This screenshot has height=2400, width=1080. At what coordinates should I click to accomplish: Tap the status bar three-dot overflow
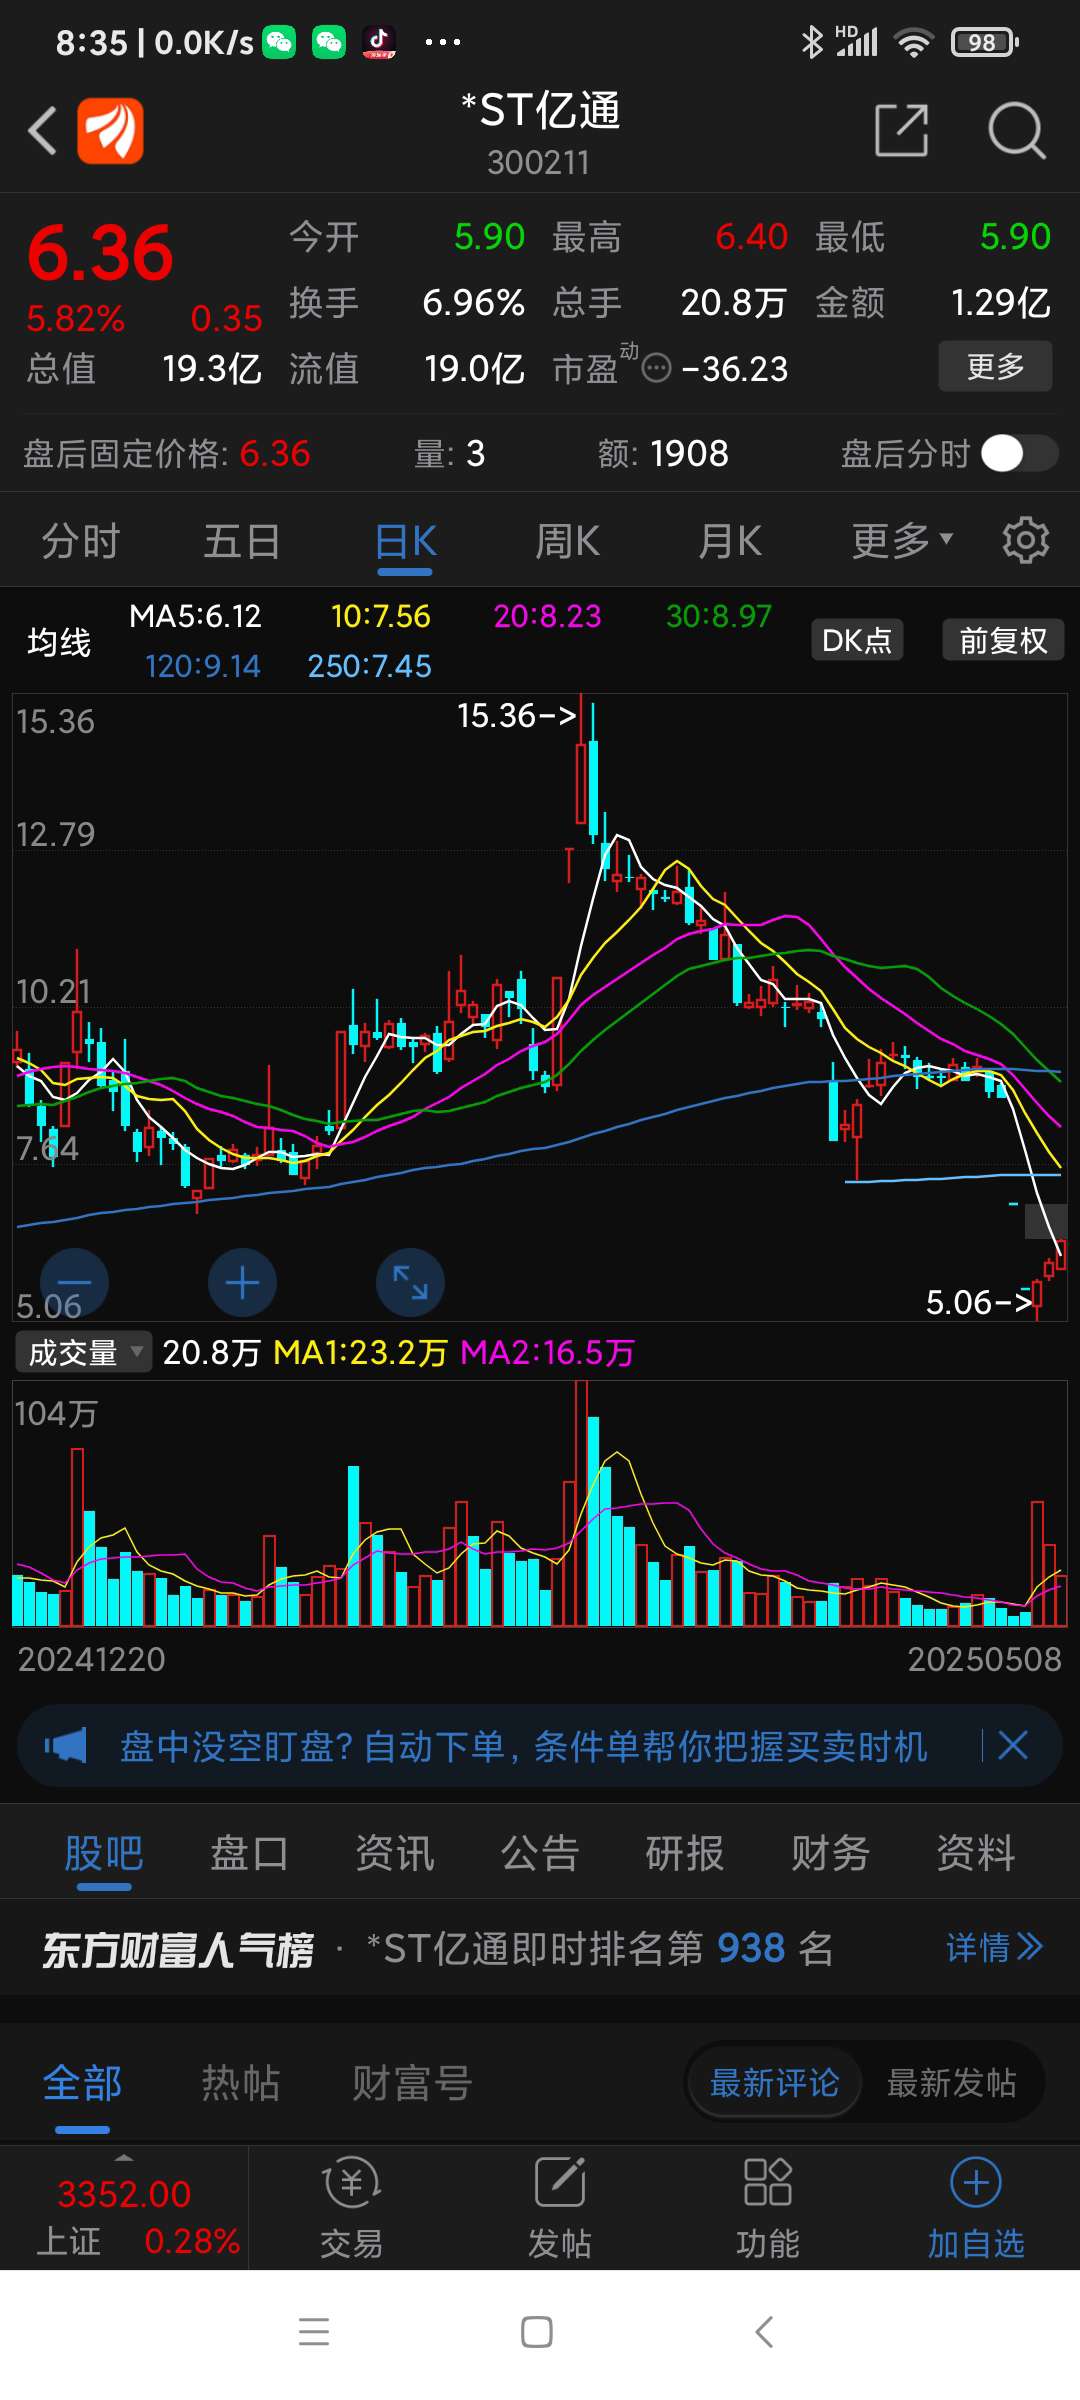click(442, 42)
